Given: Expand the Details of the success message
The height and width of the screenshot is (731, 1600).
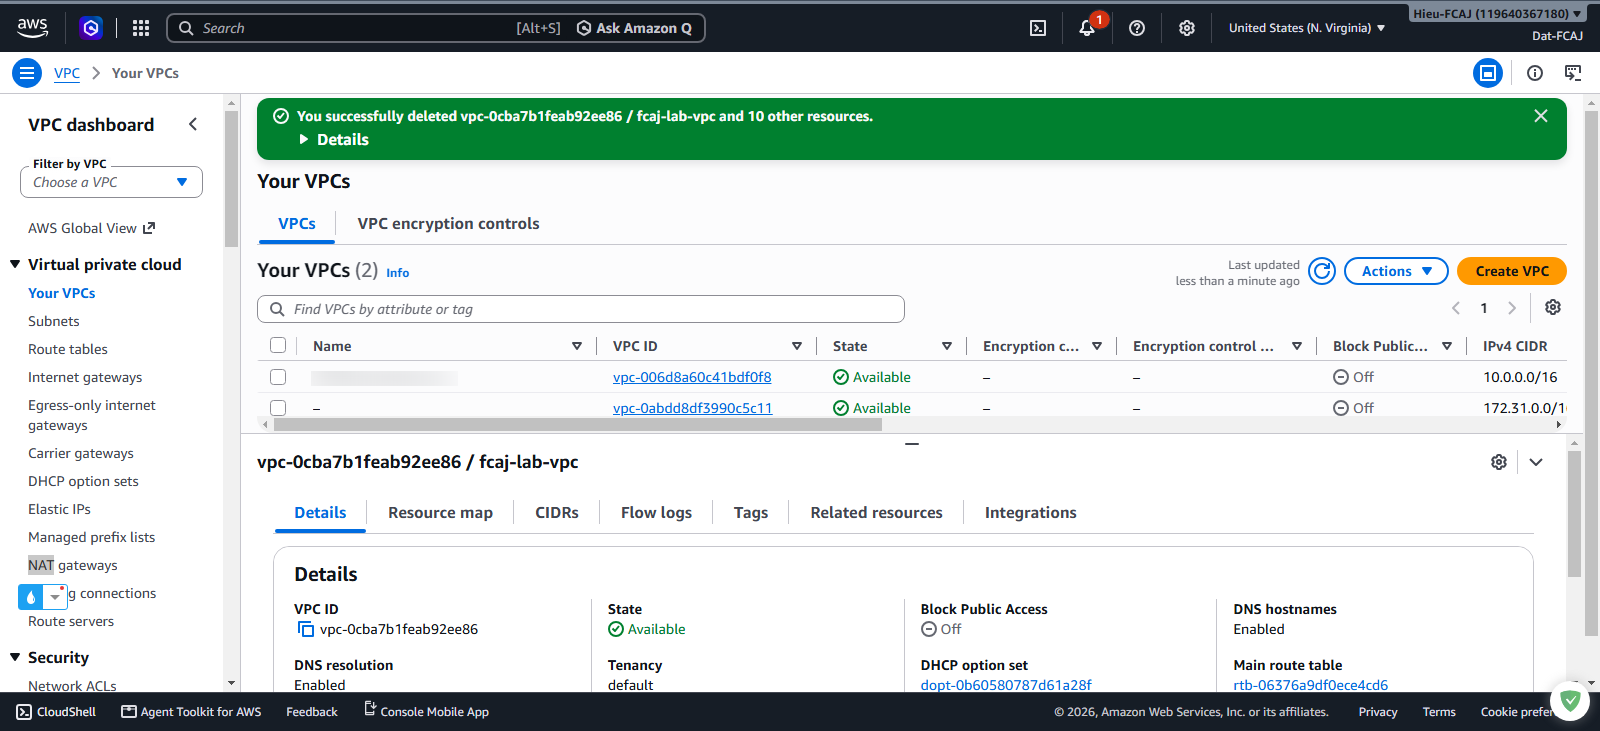Looking at the screenshot, I should click(x=334, y=140).
